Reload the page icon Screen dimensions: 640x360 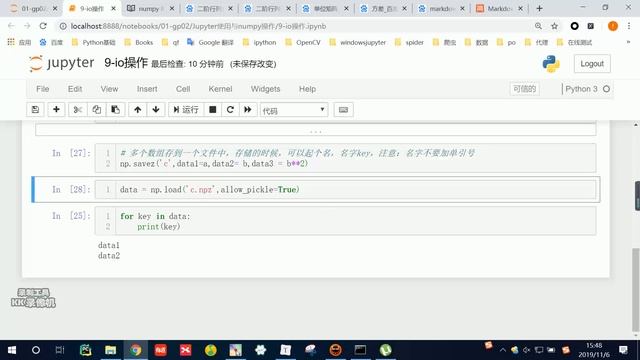[x=43, y=26]
